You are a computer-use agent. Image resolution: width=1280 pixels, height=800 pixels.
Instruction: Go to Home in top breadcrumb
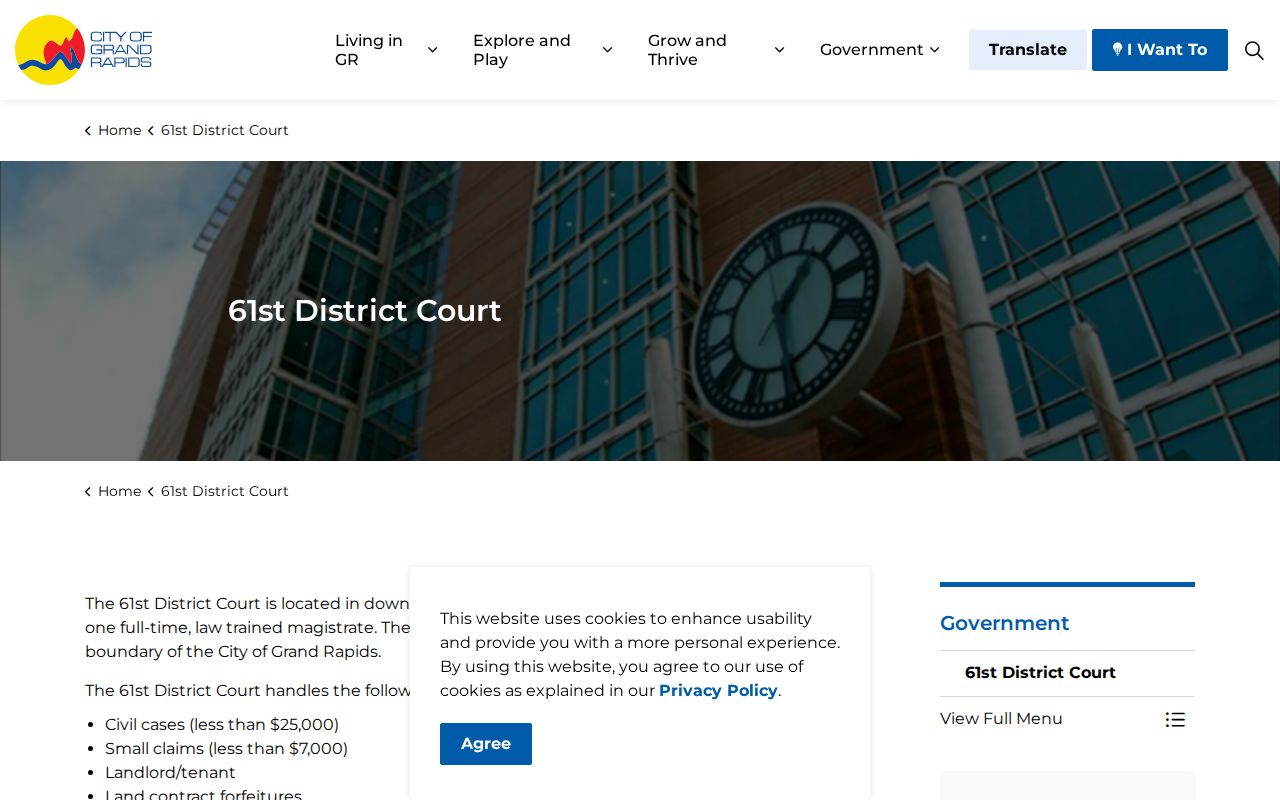click(x=120, y=130)
